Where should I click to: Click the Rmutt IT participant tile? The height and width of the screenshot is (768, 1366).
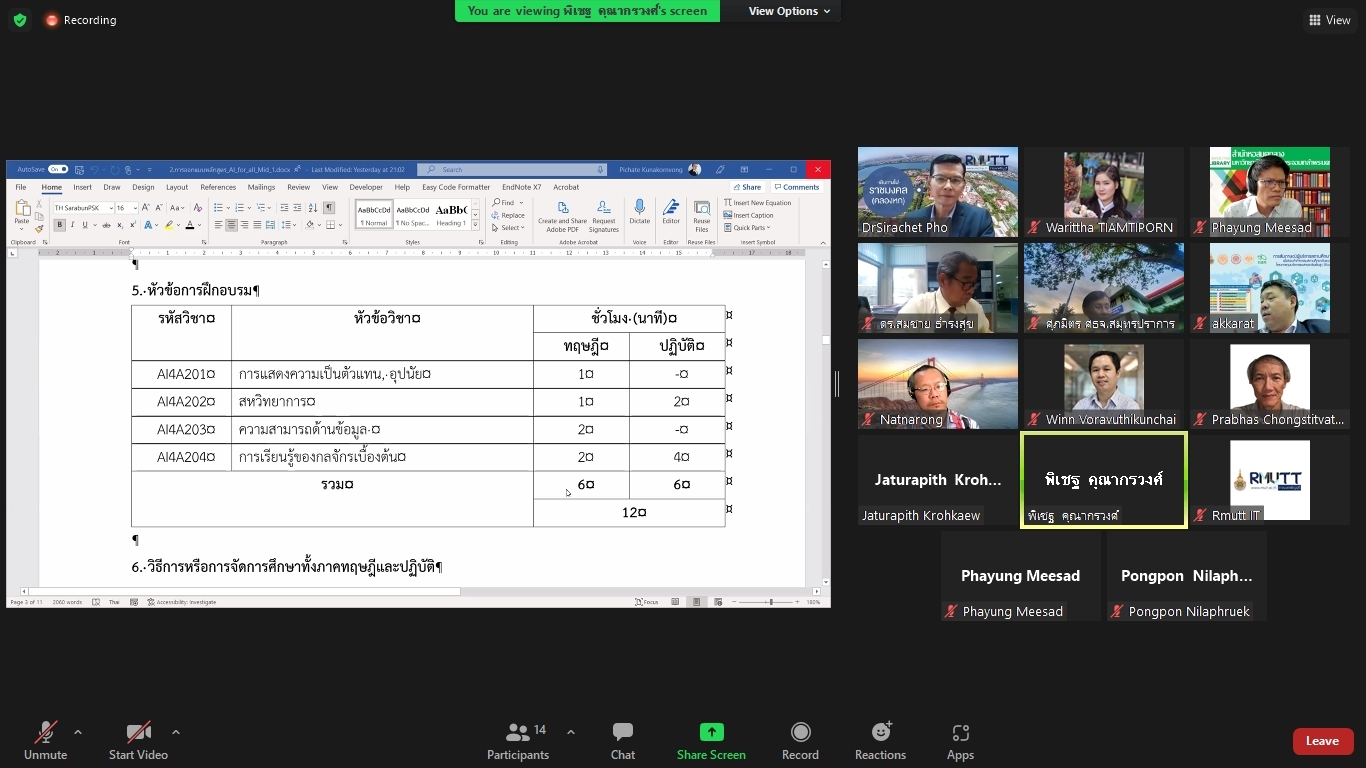tap(1269, 480)
